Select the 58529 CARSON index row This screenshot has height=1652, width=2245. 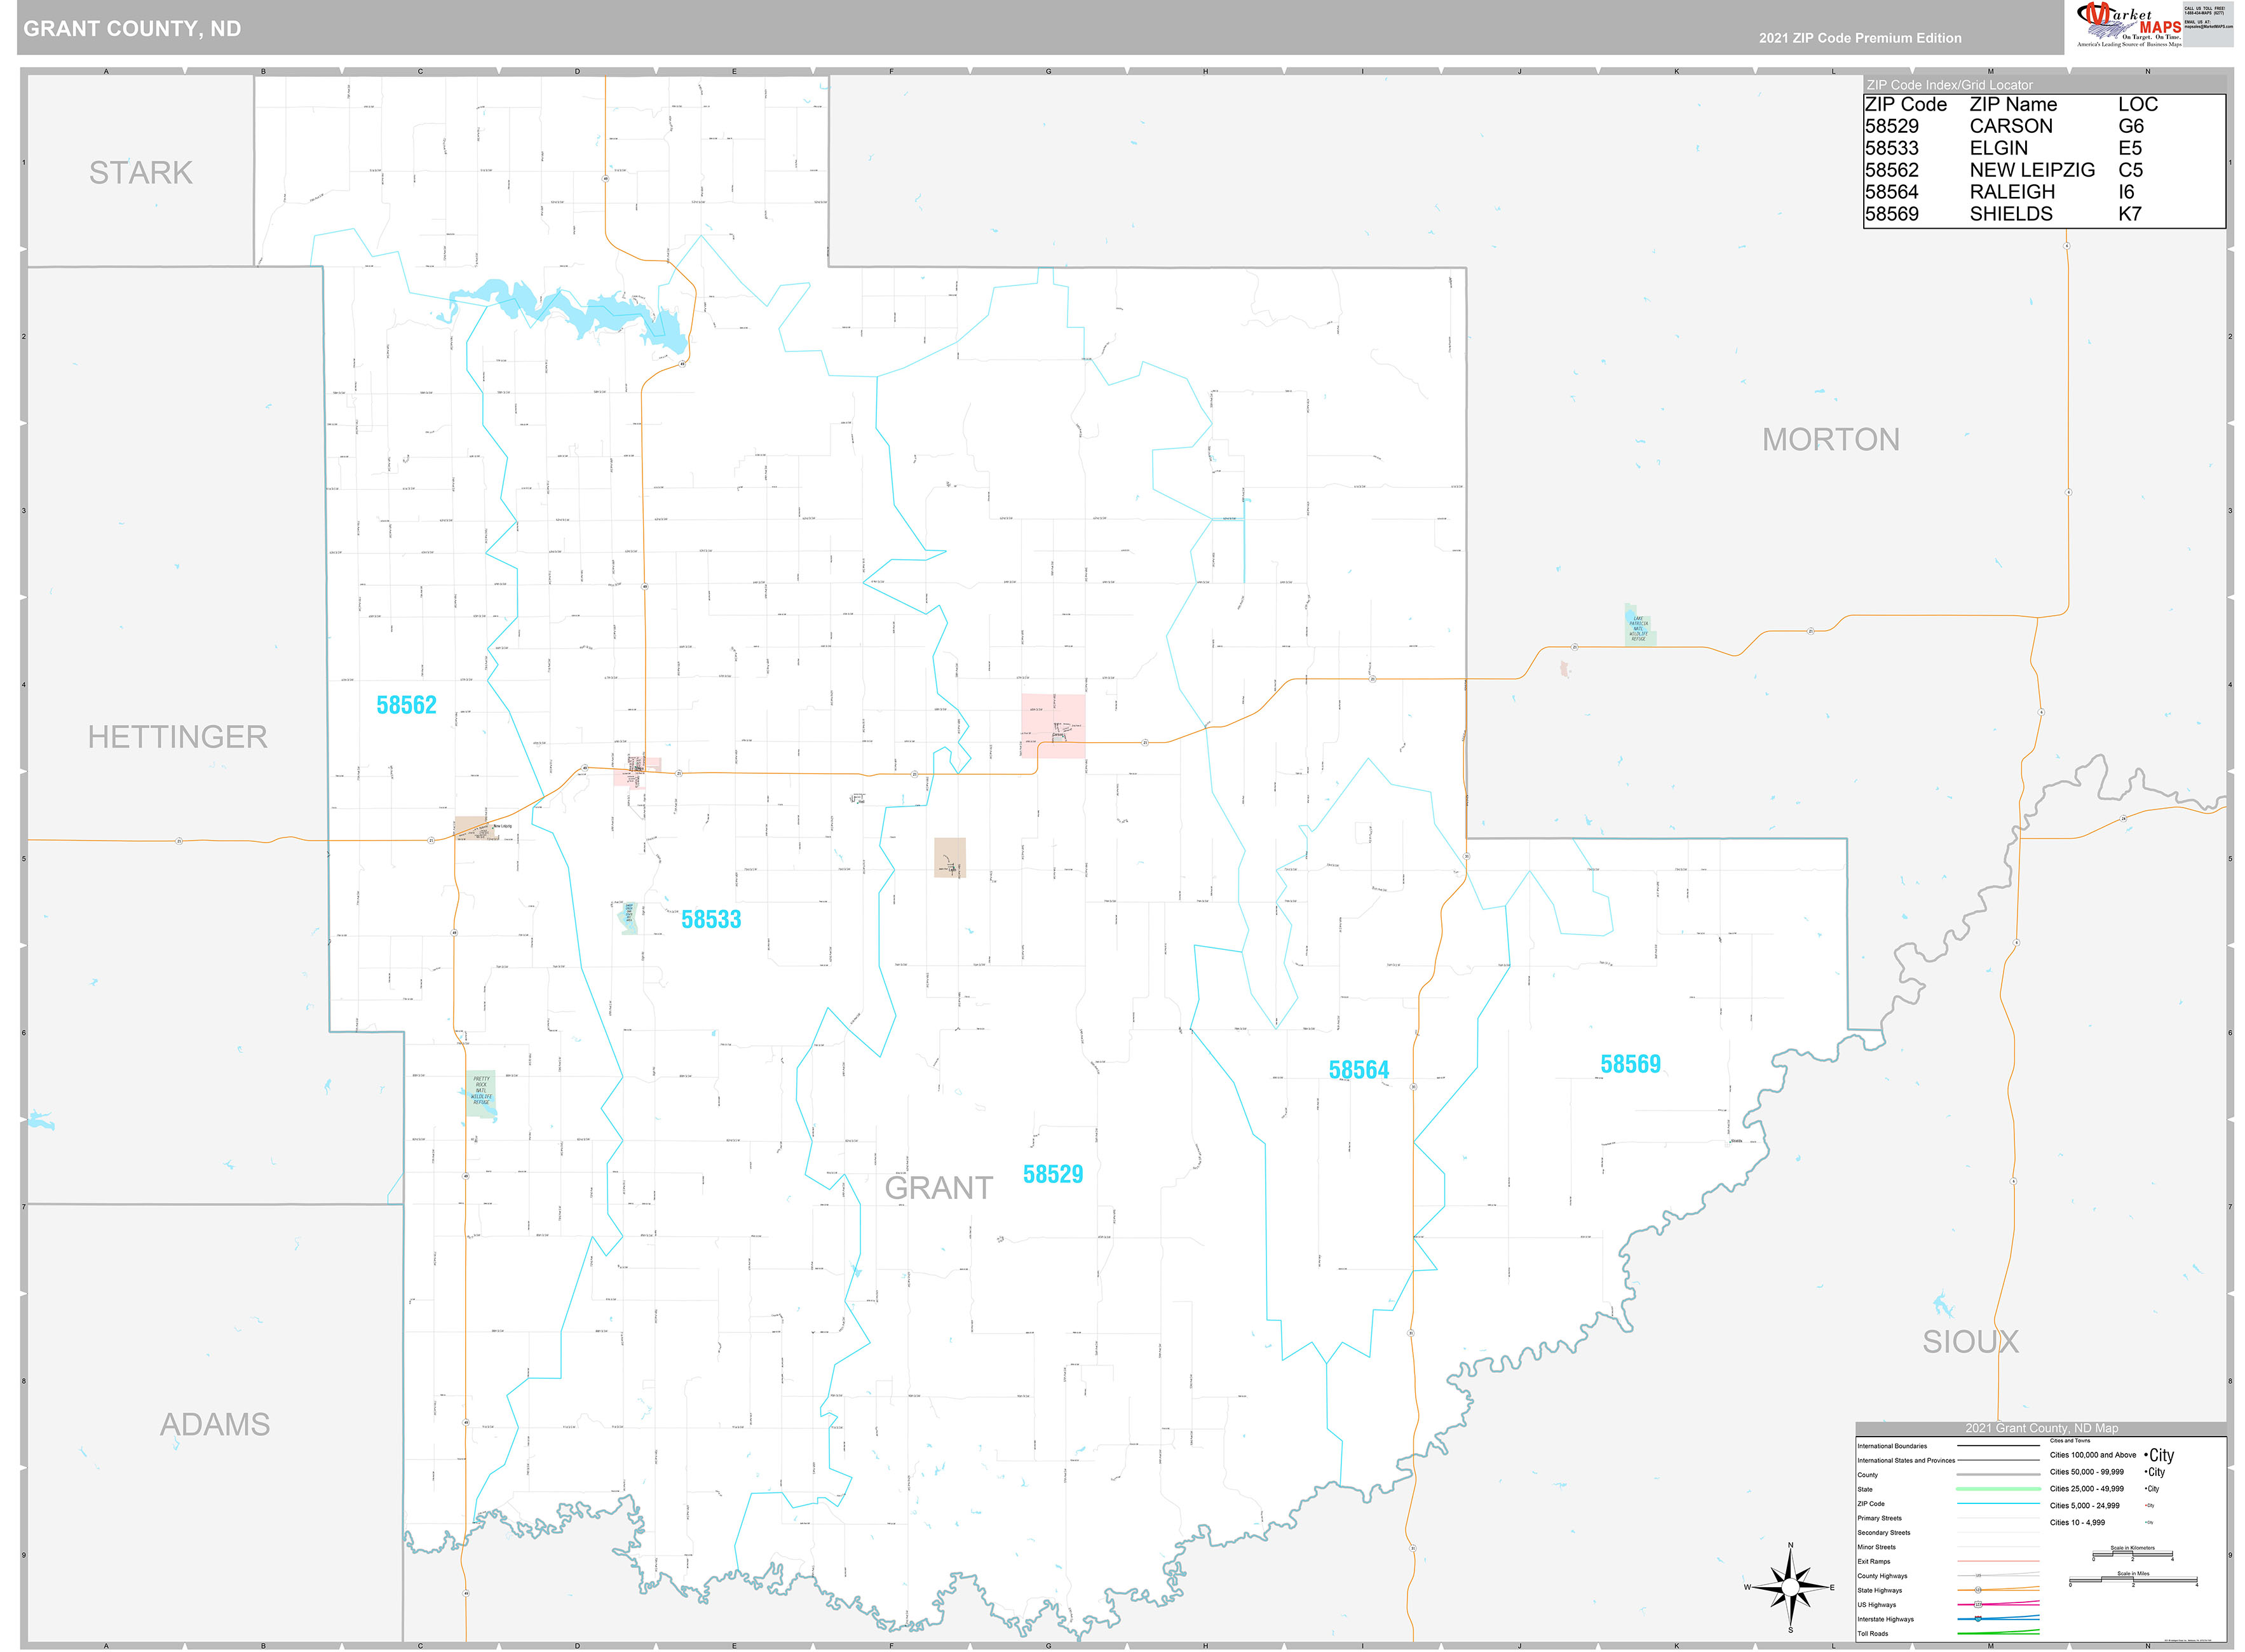click(2010, 126)
